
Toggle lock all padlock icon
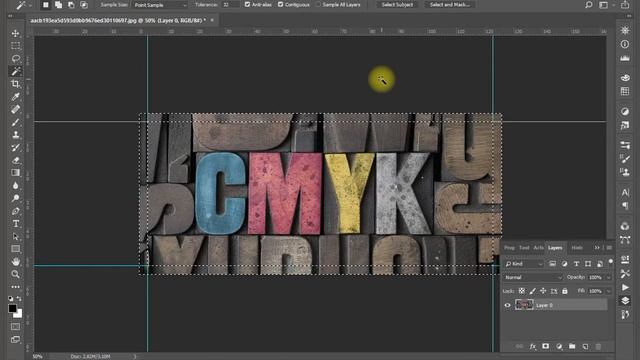click(564, 291)
